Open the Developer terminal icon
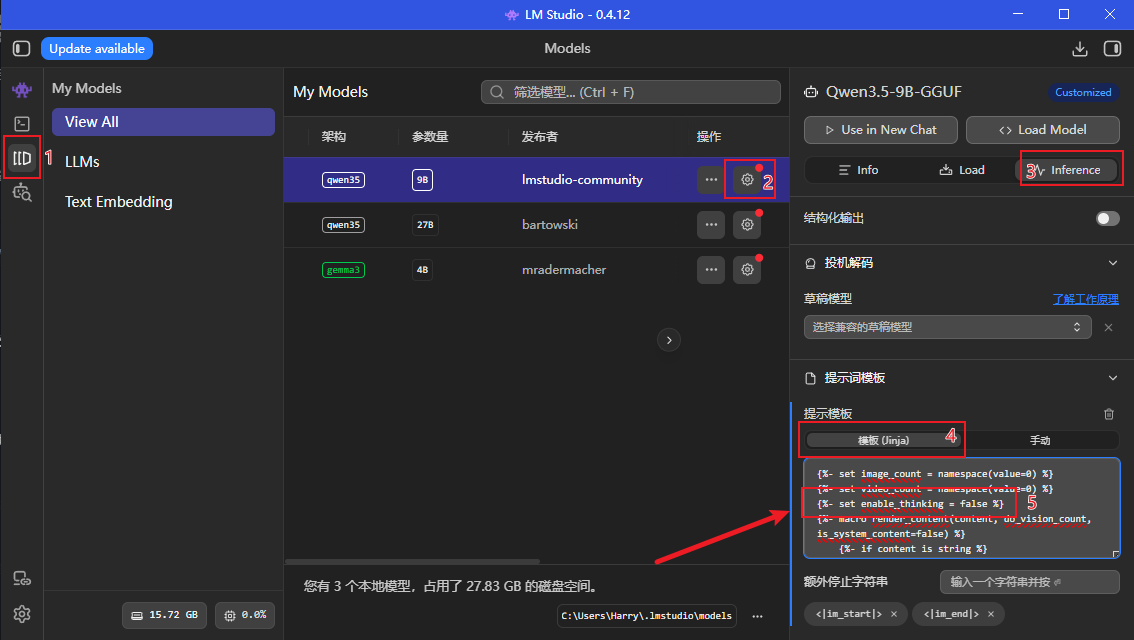This screenshot has height=640, width=1134. click(22, 124)
